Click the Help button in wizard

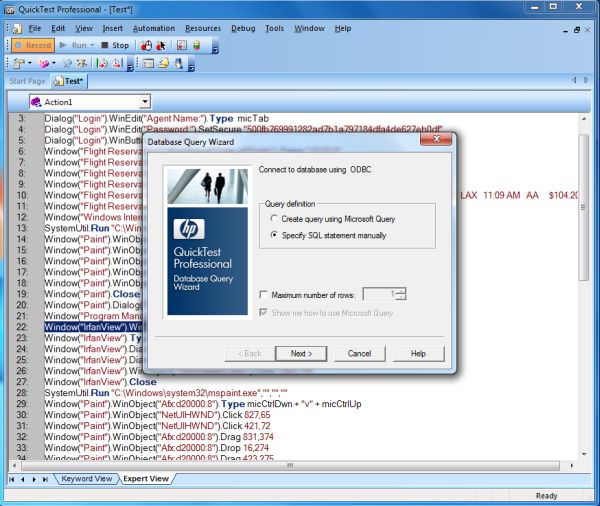419,353
